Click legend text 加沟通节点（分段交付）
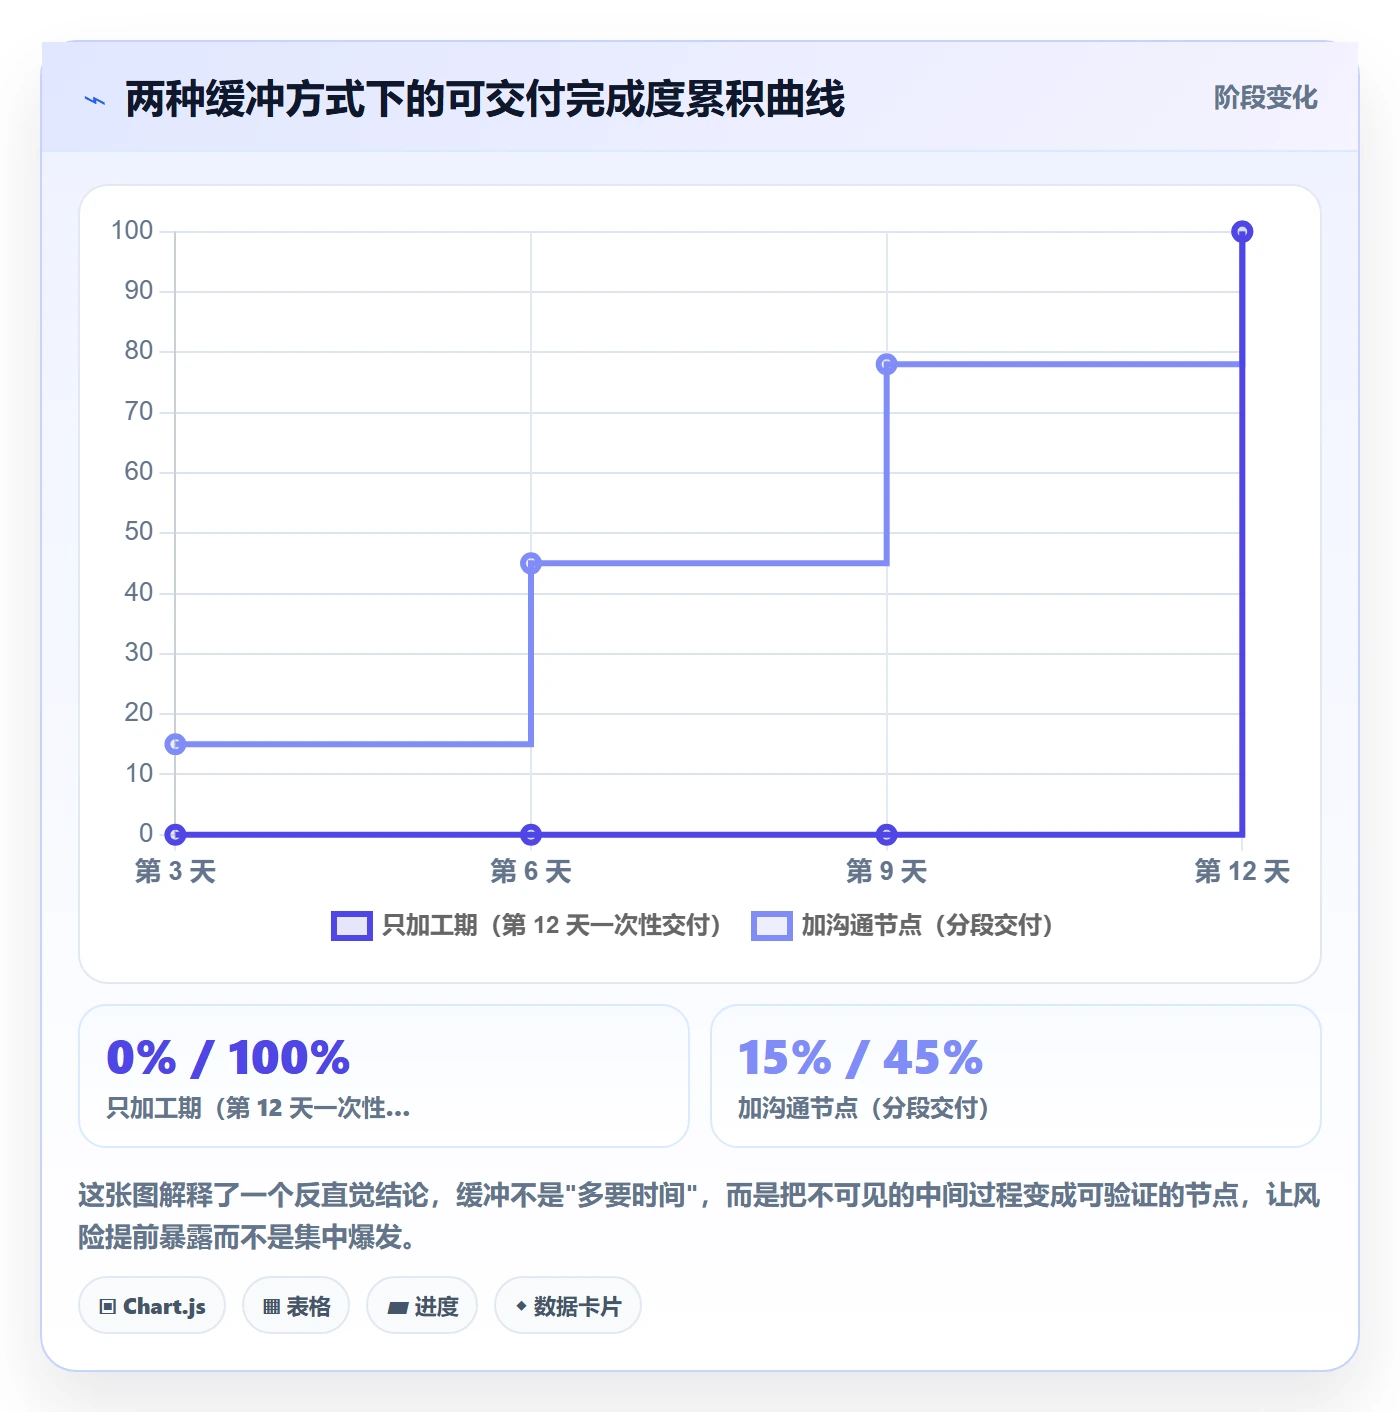The height and width of the screenshot is (1412, 1400). tap(928, 925)
